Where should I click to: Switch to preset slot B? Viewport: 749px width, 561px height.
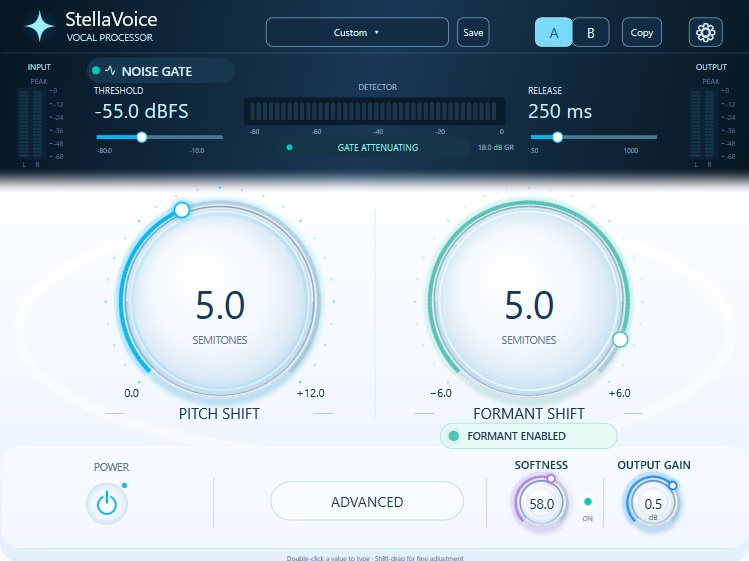click(591, 32)
